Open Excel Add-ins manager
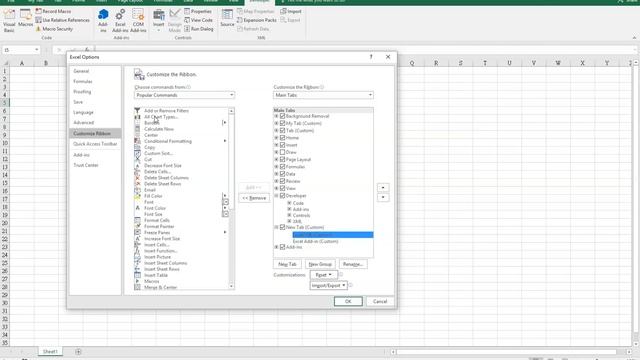This screenshot has width=640, height=360. tap(120, 20)
